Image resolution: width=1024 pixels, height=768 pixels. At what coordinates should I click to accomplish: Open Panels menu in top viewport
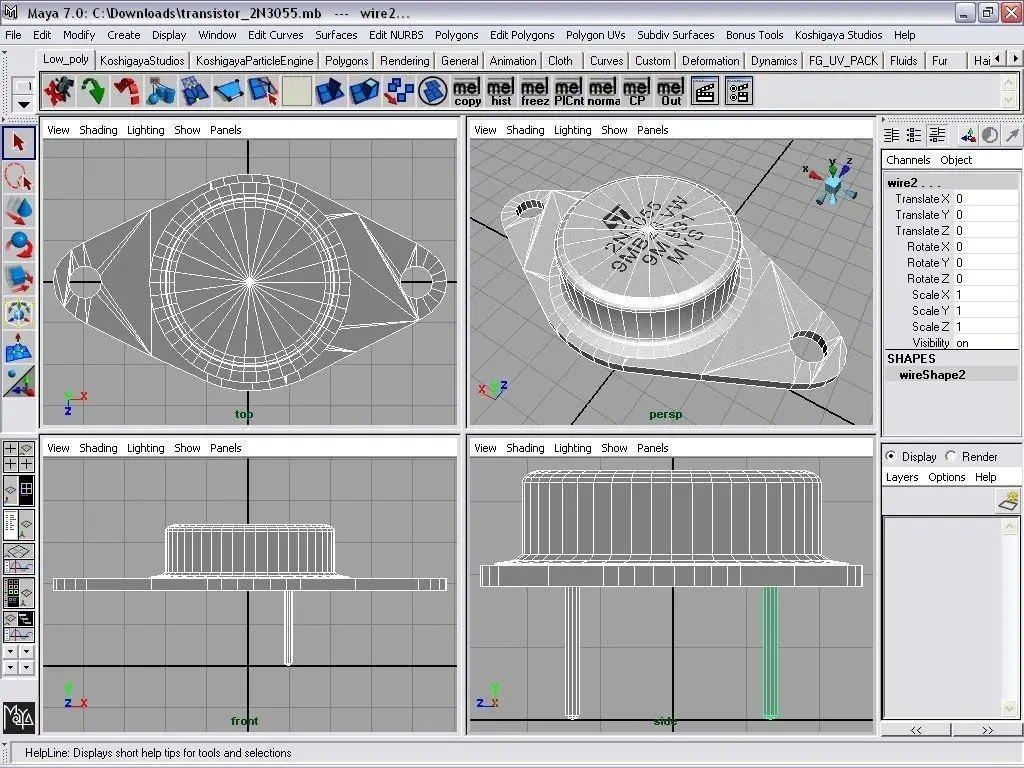pyautogui.click(x=225, y=130)
